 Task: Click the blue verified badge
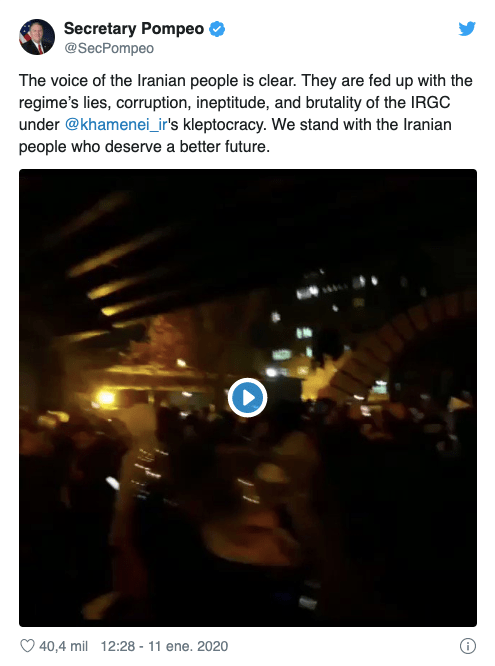pos(217,29)
